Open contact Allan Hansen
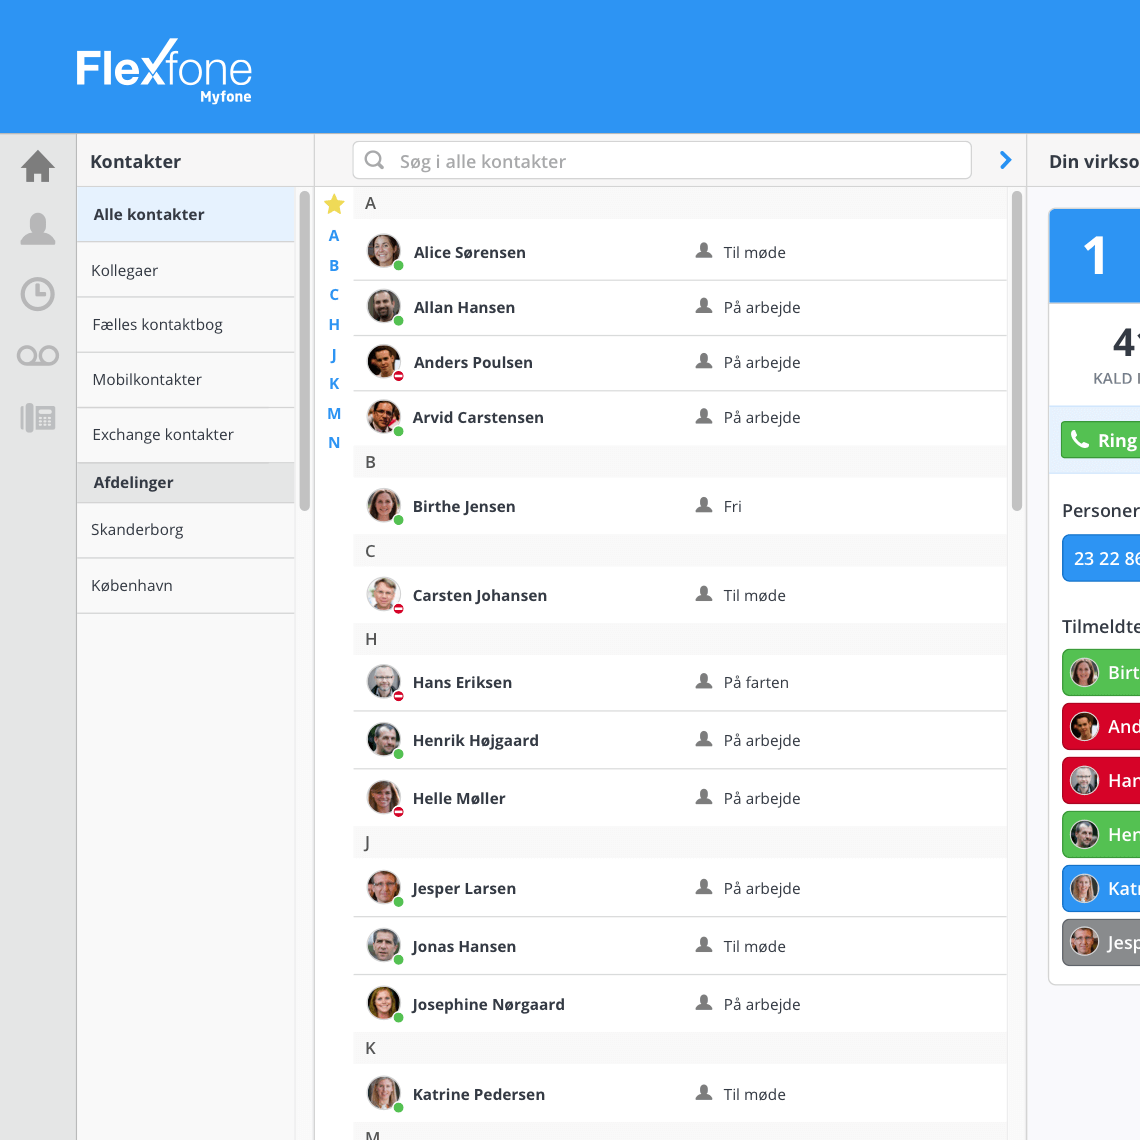Viewport: 1140px width, 1140px height. point(680,308)
